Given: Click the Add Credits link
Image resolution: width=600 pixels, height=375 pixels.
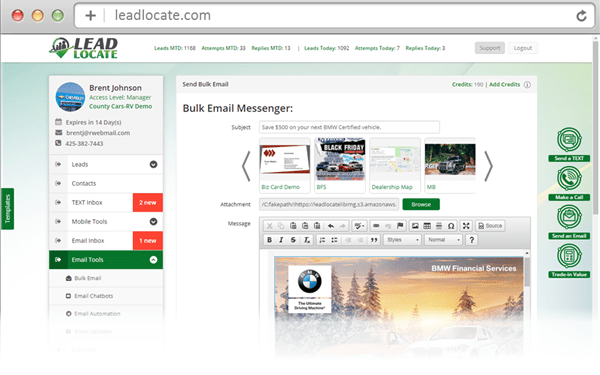Looking at the screenshot, I should tap(504, 85).
